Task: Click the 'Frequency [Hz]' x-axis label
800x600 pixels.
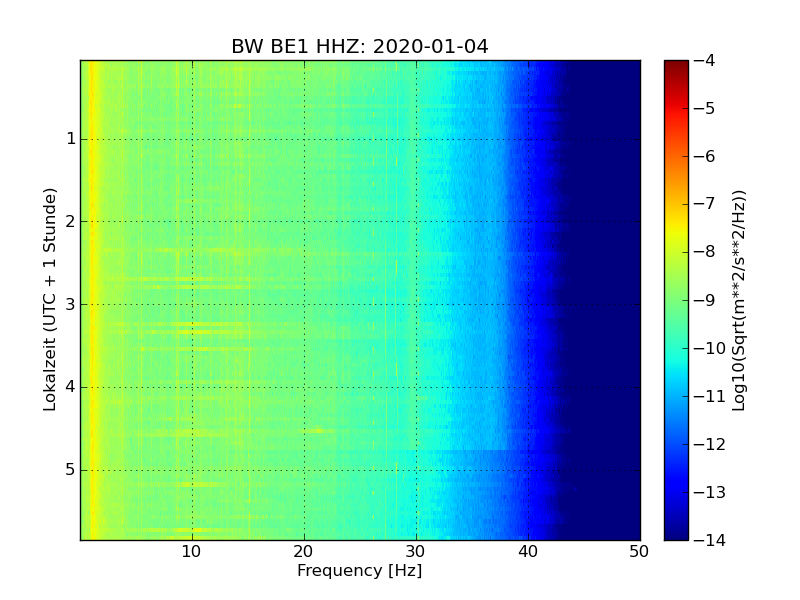Action: point(360,570)
